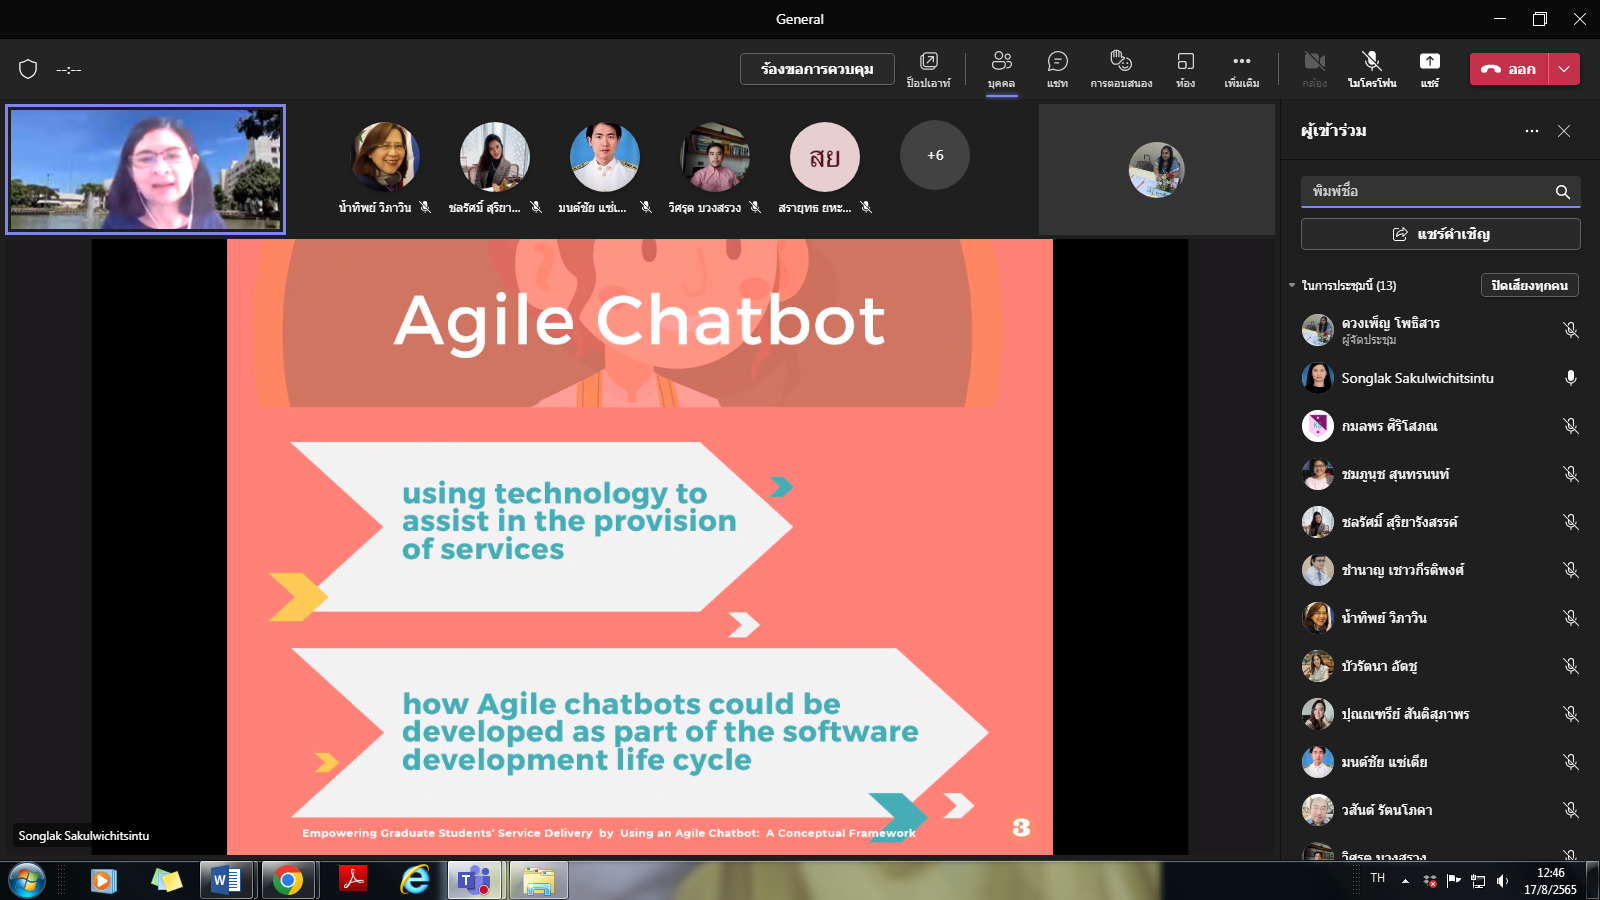Image resolution: width=1600 pixels, height=900 pixels.
Task: Select participant ดวงเพ็ญ โพธิสาร in list
Action: 1440,330
